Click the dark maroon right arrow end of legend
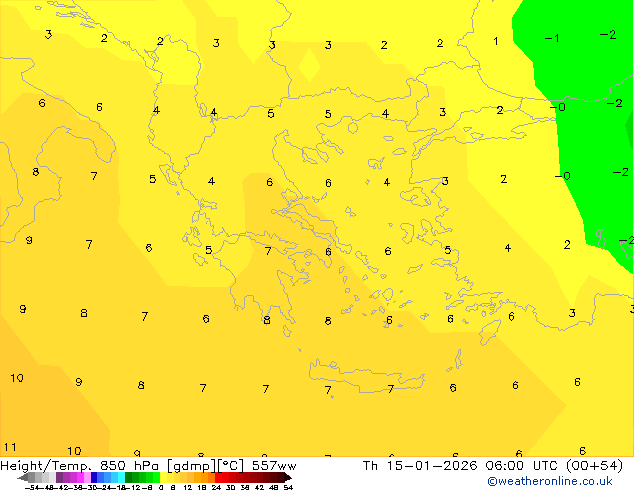Screen dimensions: 634x490 point(288,477)
